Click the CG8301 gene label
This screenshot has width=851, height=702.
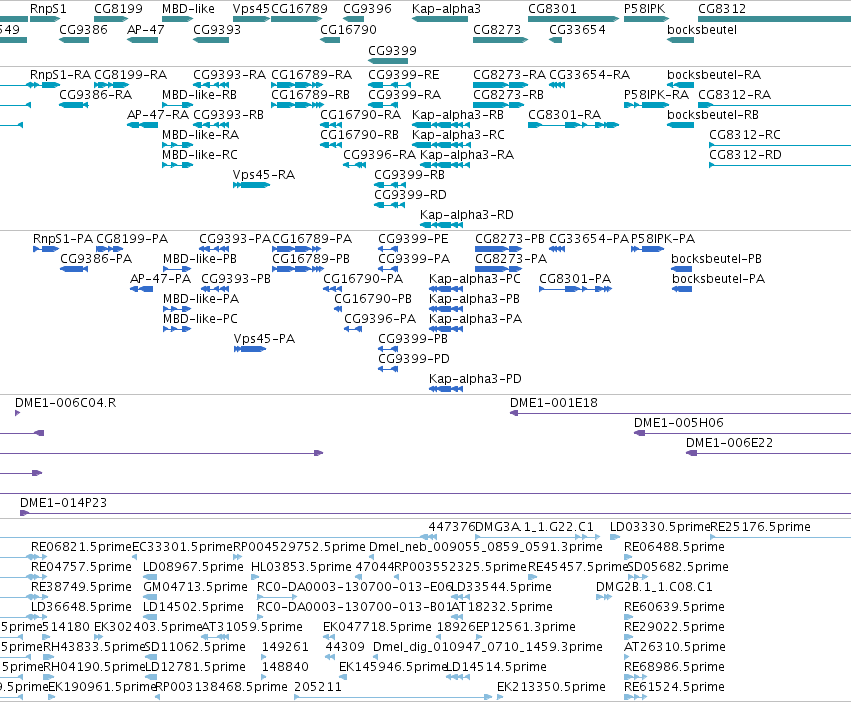click(552, 9)
